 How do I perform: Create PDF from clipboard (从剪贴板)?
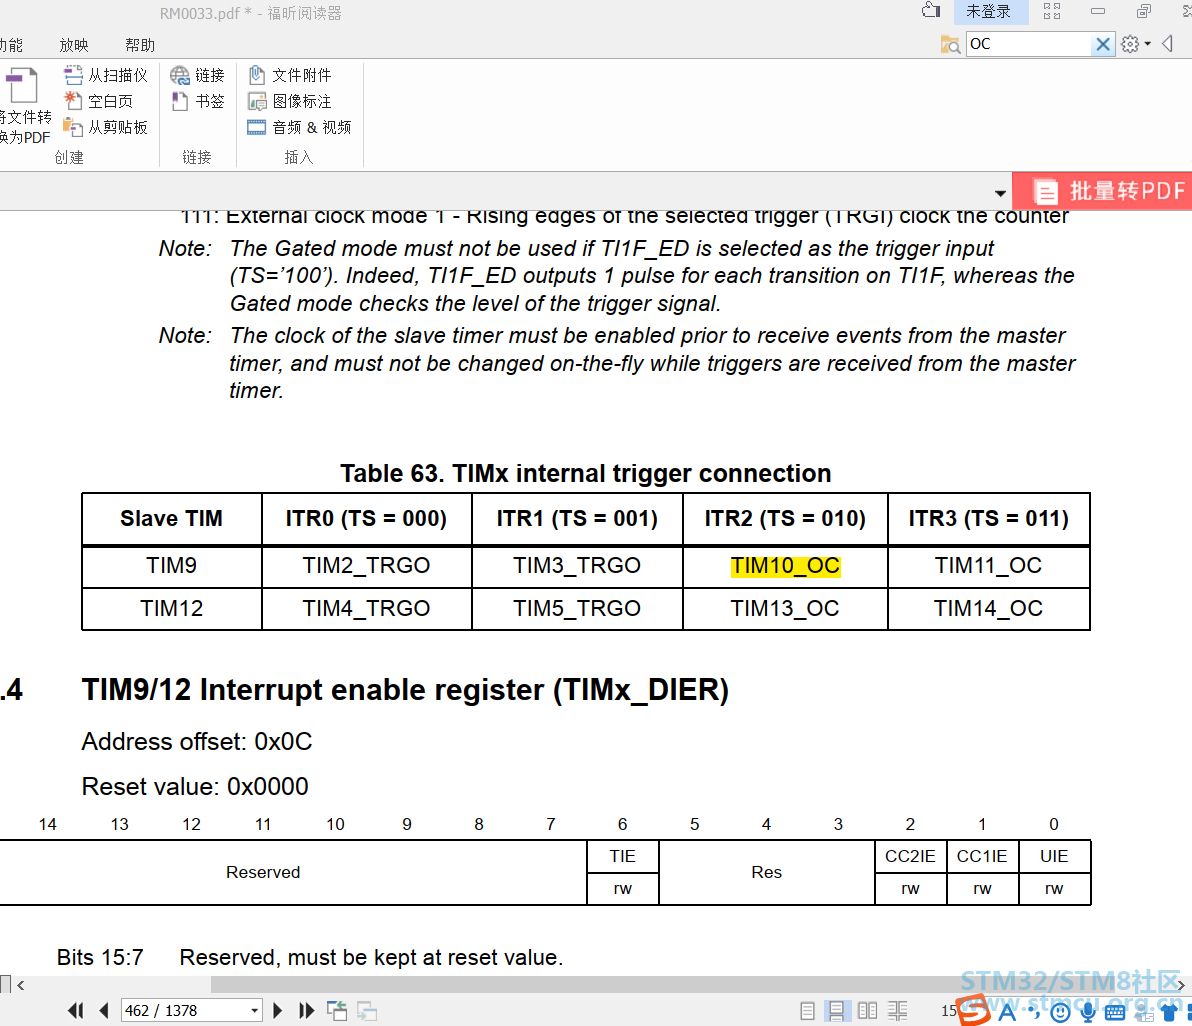pyautogui.click(x=106, y=127)
